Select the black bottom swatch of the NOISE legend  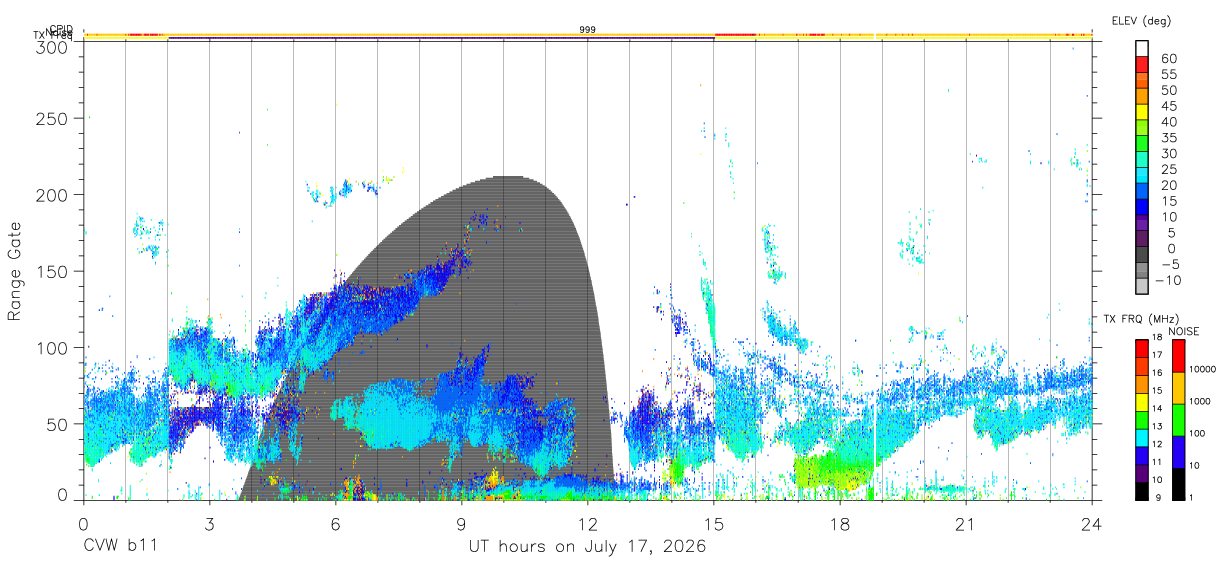[1177, 484]
